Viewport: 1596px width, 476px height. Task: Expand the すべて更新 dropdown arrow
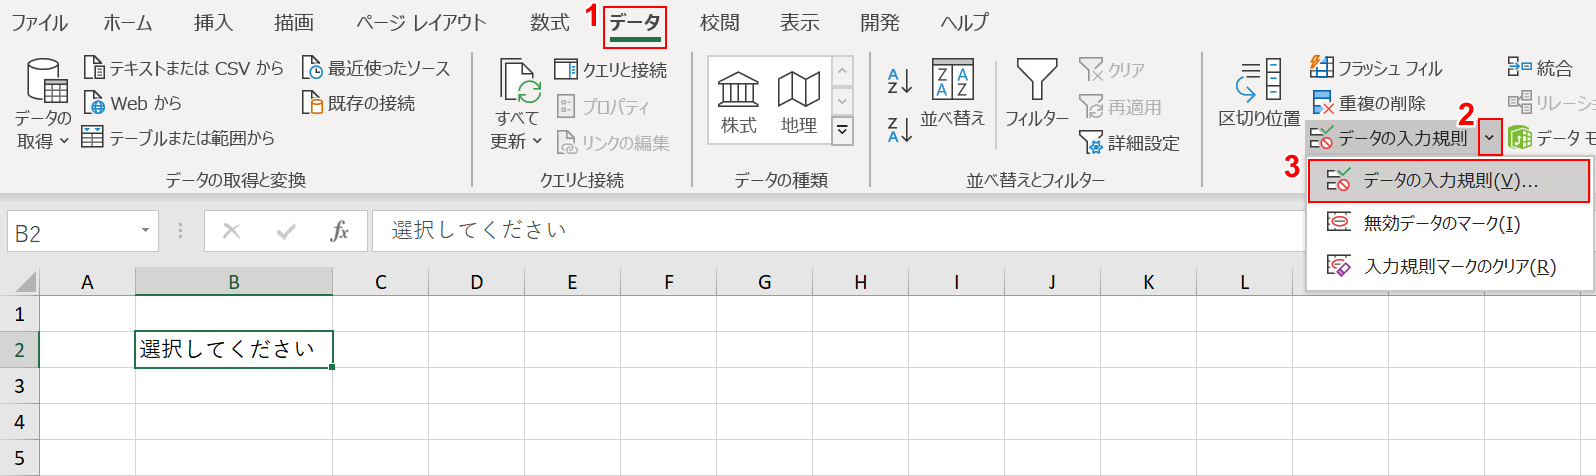[538, 141]
